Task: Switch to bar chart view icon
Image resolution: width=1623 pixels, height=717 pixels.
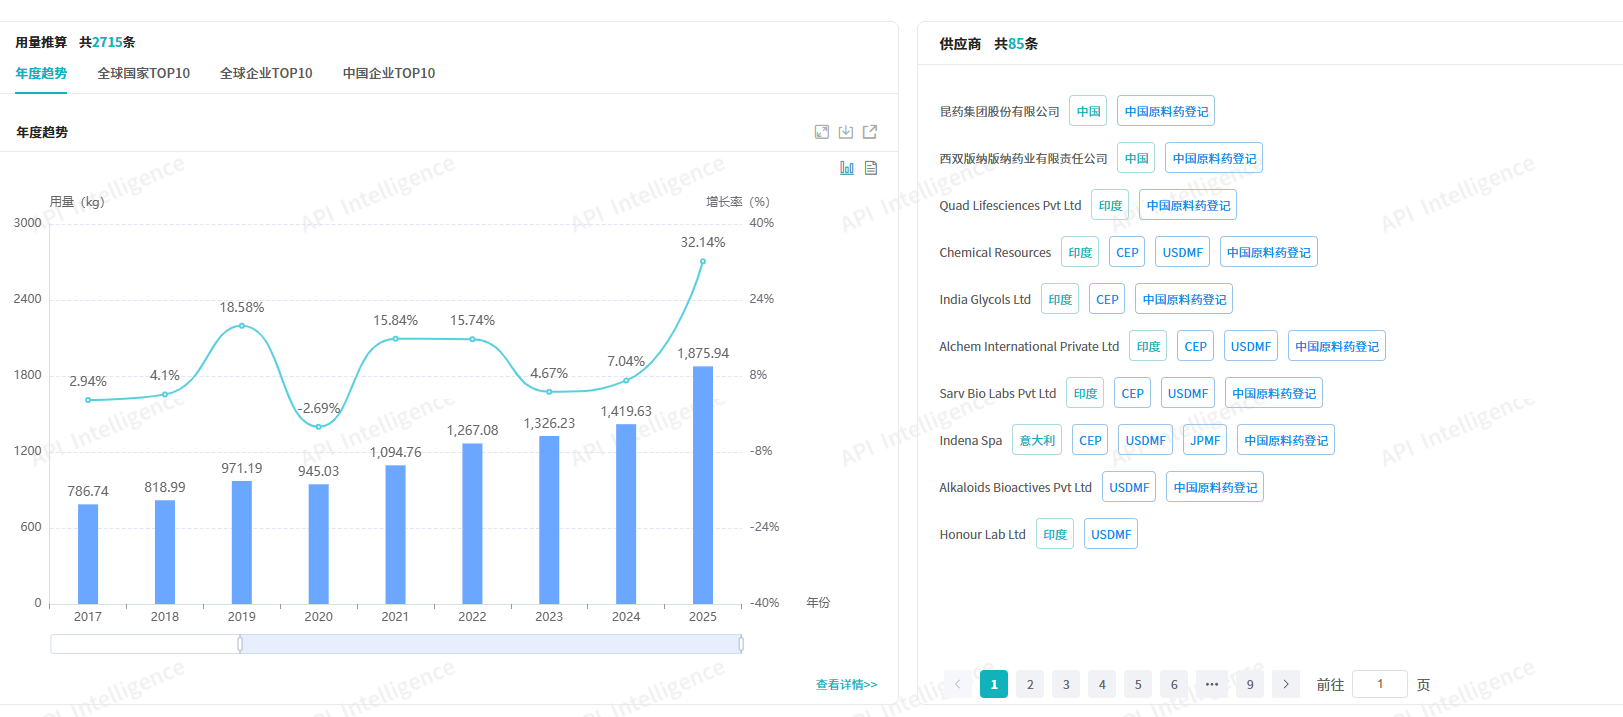Action: 847,168
